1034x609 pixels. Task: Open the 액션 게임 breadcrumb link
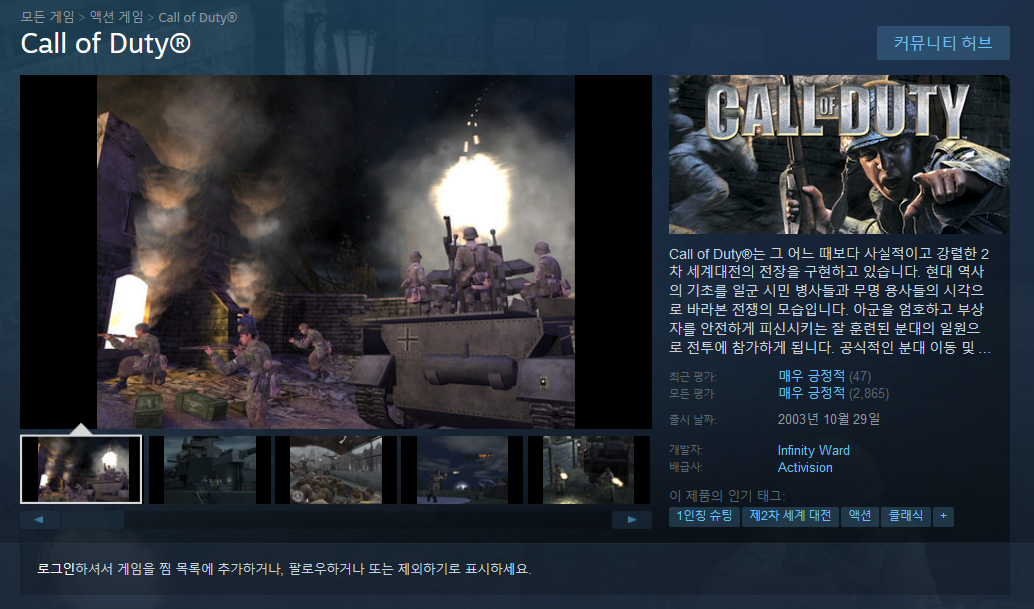116,17
